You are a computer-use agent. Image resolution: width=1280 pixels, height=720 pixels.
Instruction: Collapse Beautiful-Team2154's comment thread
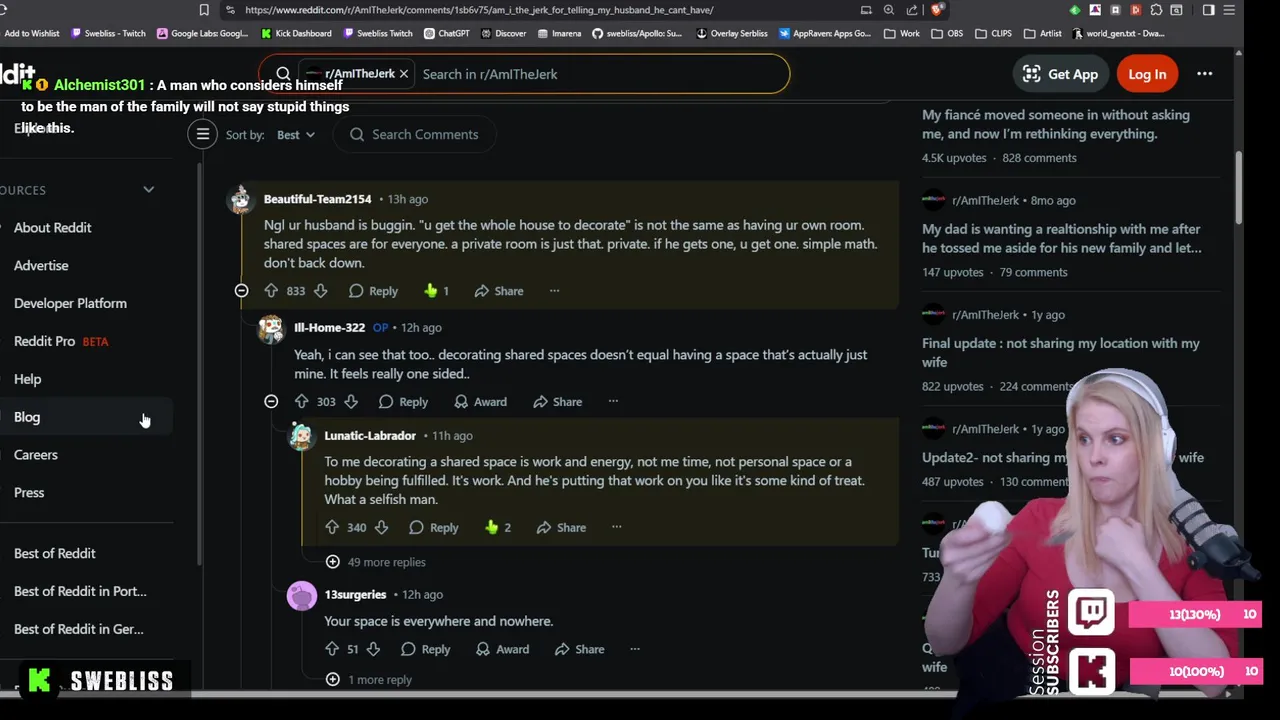241,291
